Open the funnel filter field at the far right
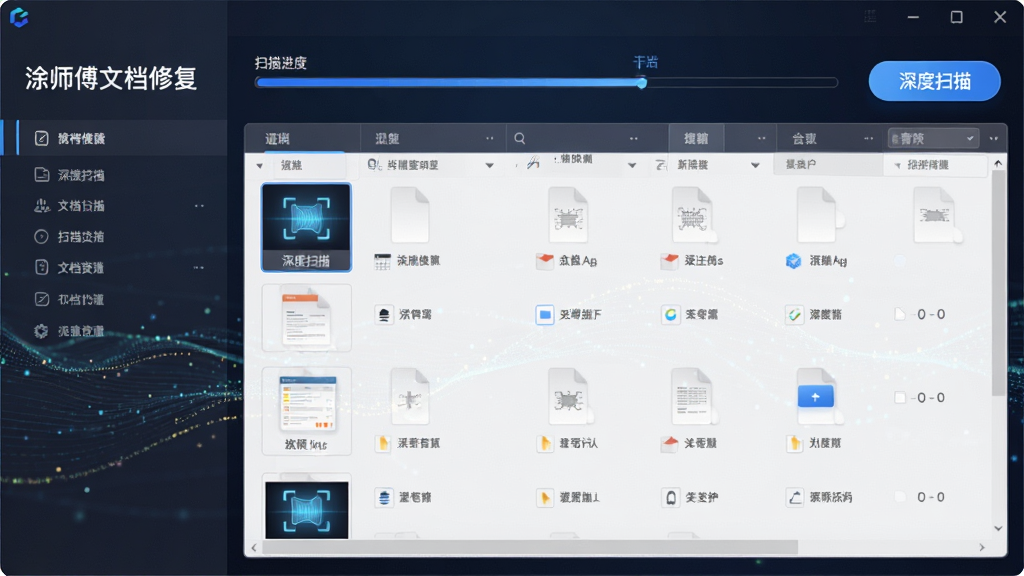This screenshot has height=576, width=1024. pyautogui.click(x=935, y=165)
